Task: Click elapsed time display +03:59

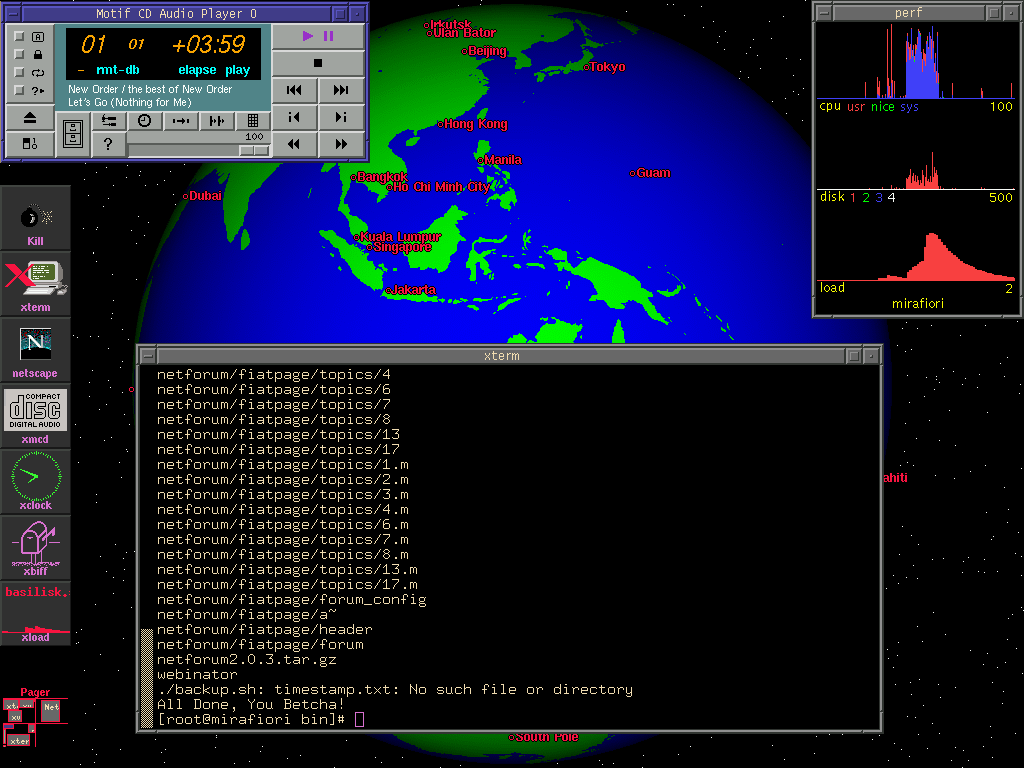Action: (208, 44)
